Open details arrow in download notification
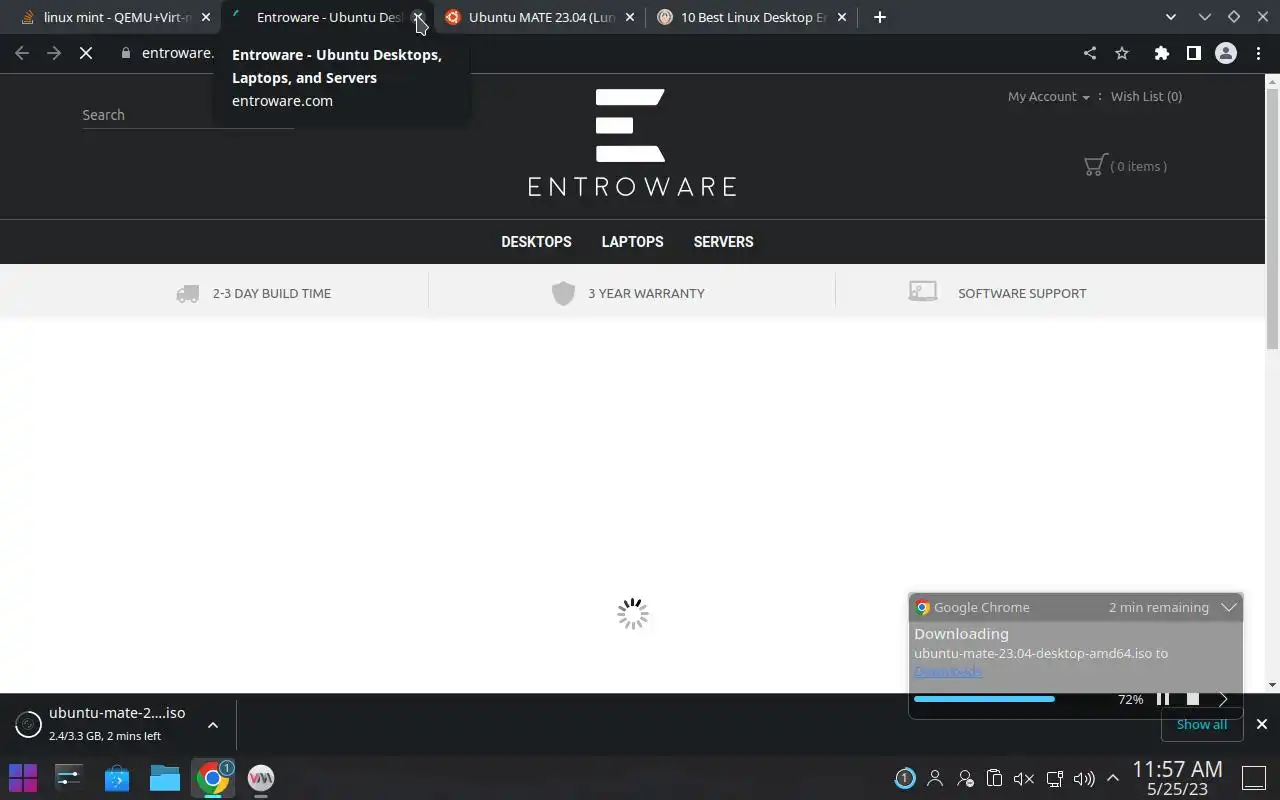Screen dimensions: 1280x800 coord(1223,699)
